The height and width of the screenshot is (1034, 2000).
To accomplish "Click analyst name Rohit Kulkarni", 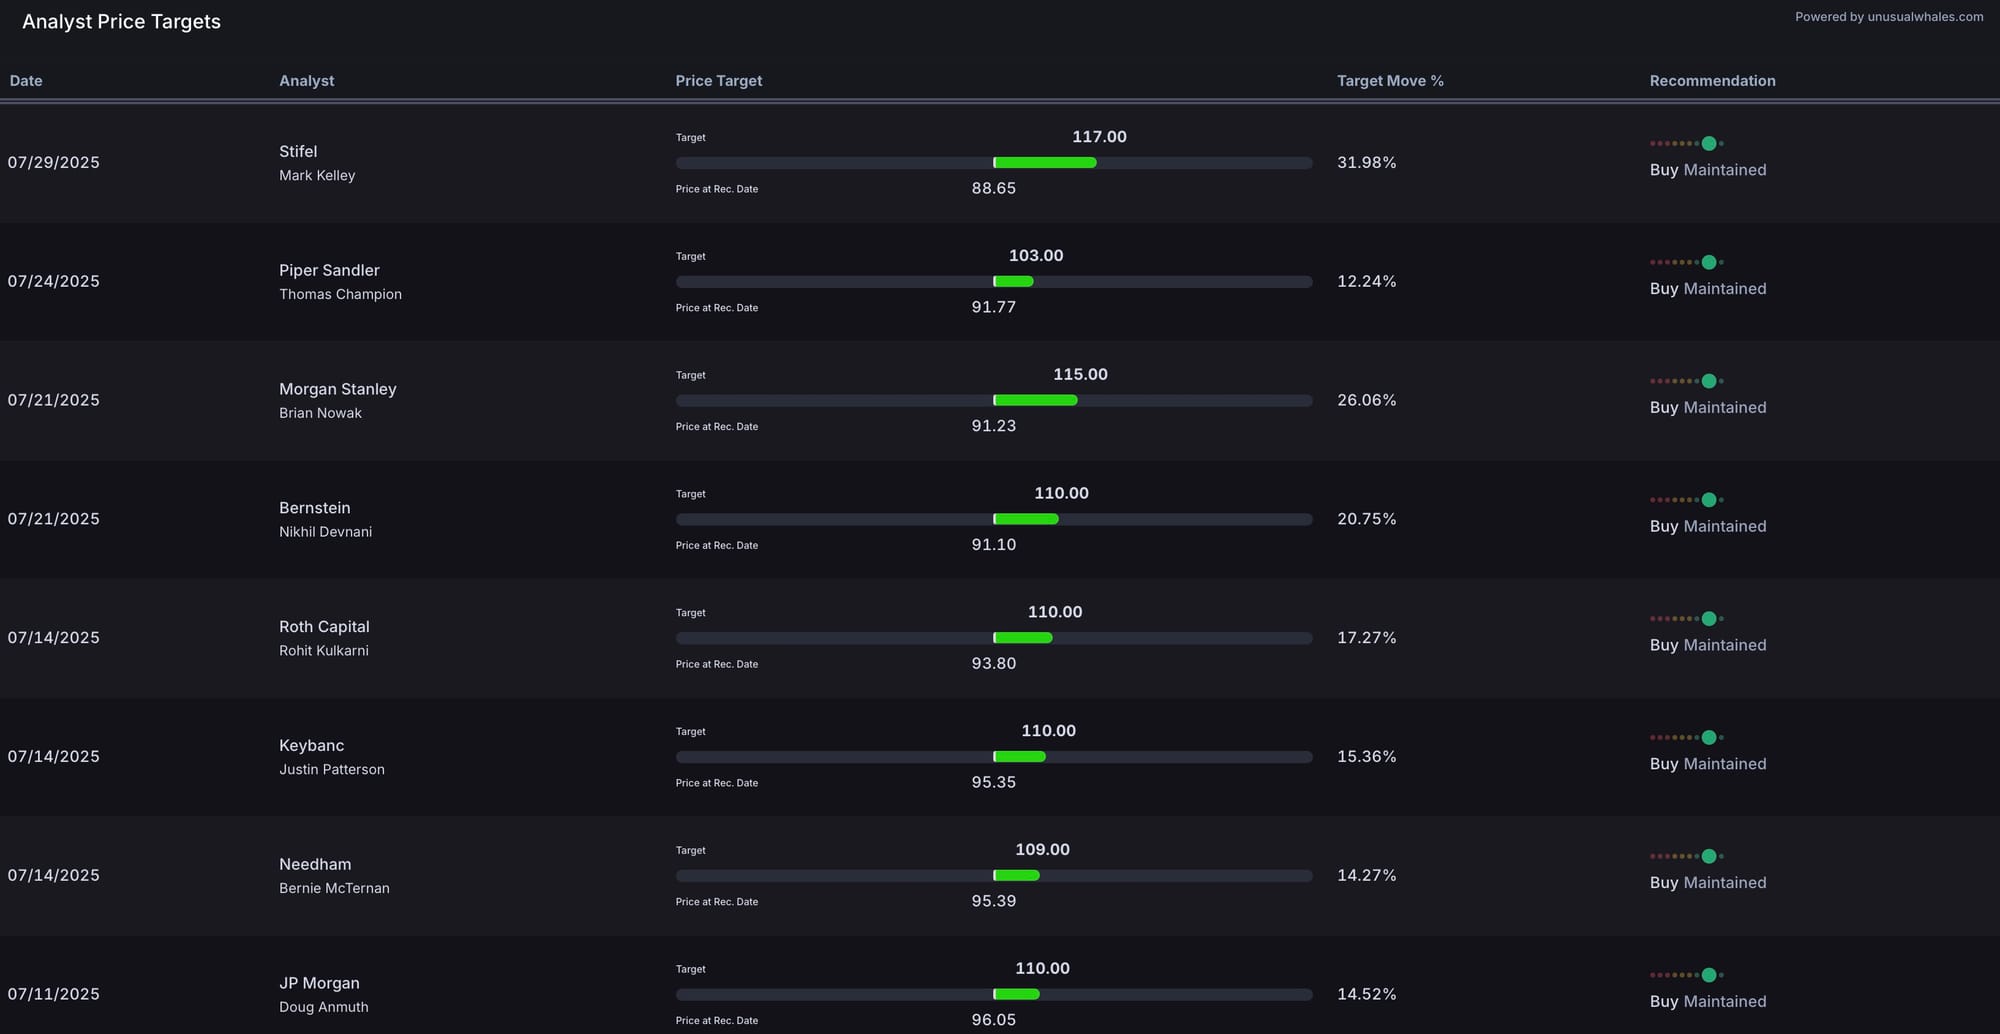I will click(324, 651).
